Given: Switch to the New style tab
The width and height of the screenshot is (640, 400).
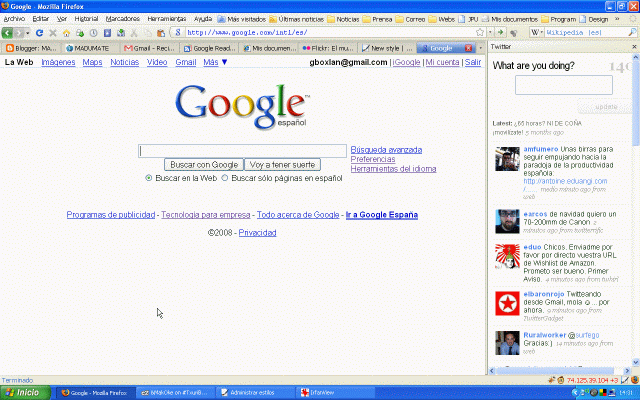Looking at the screenshot, I should (x=387, y=48).
